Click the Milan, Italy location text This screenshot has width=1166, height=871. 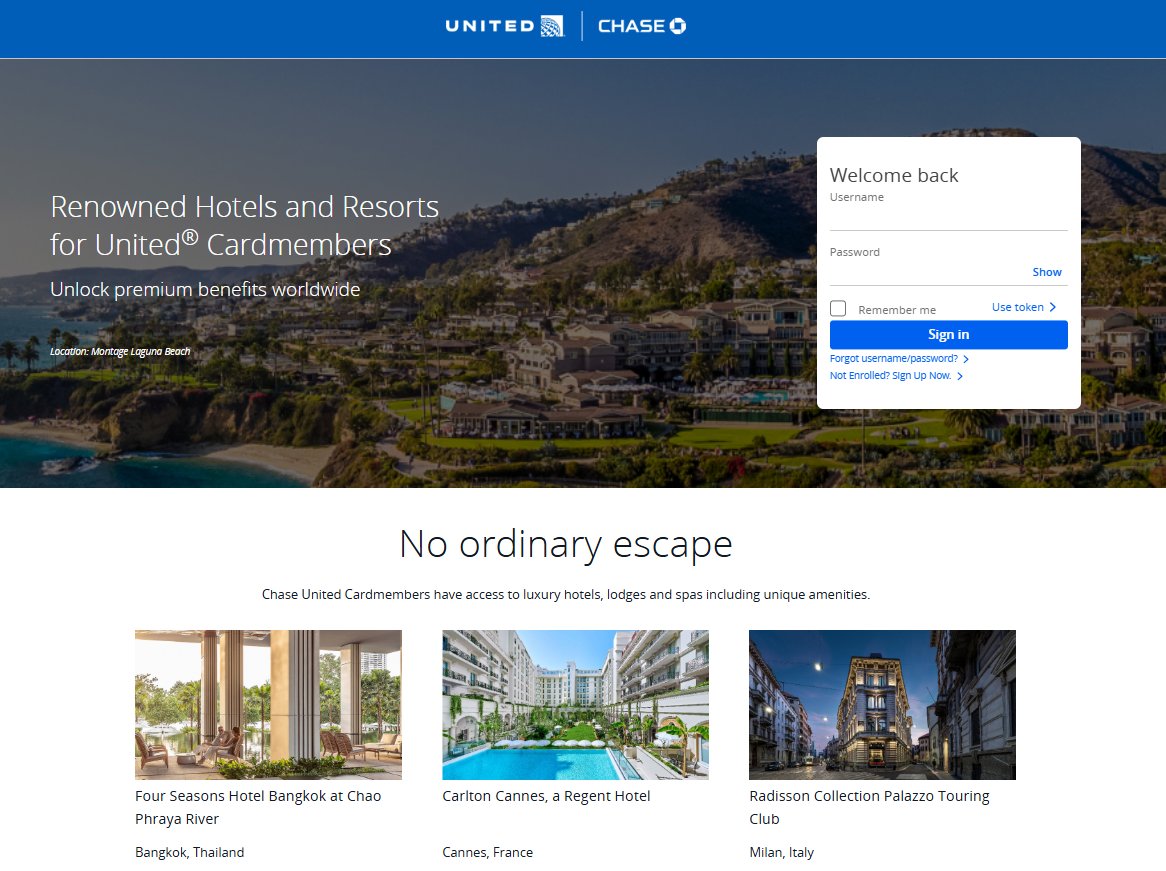782,852
